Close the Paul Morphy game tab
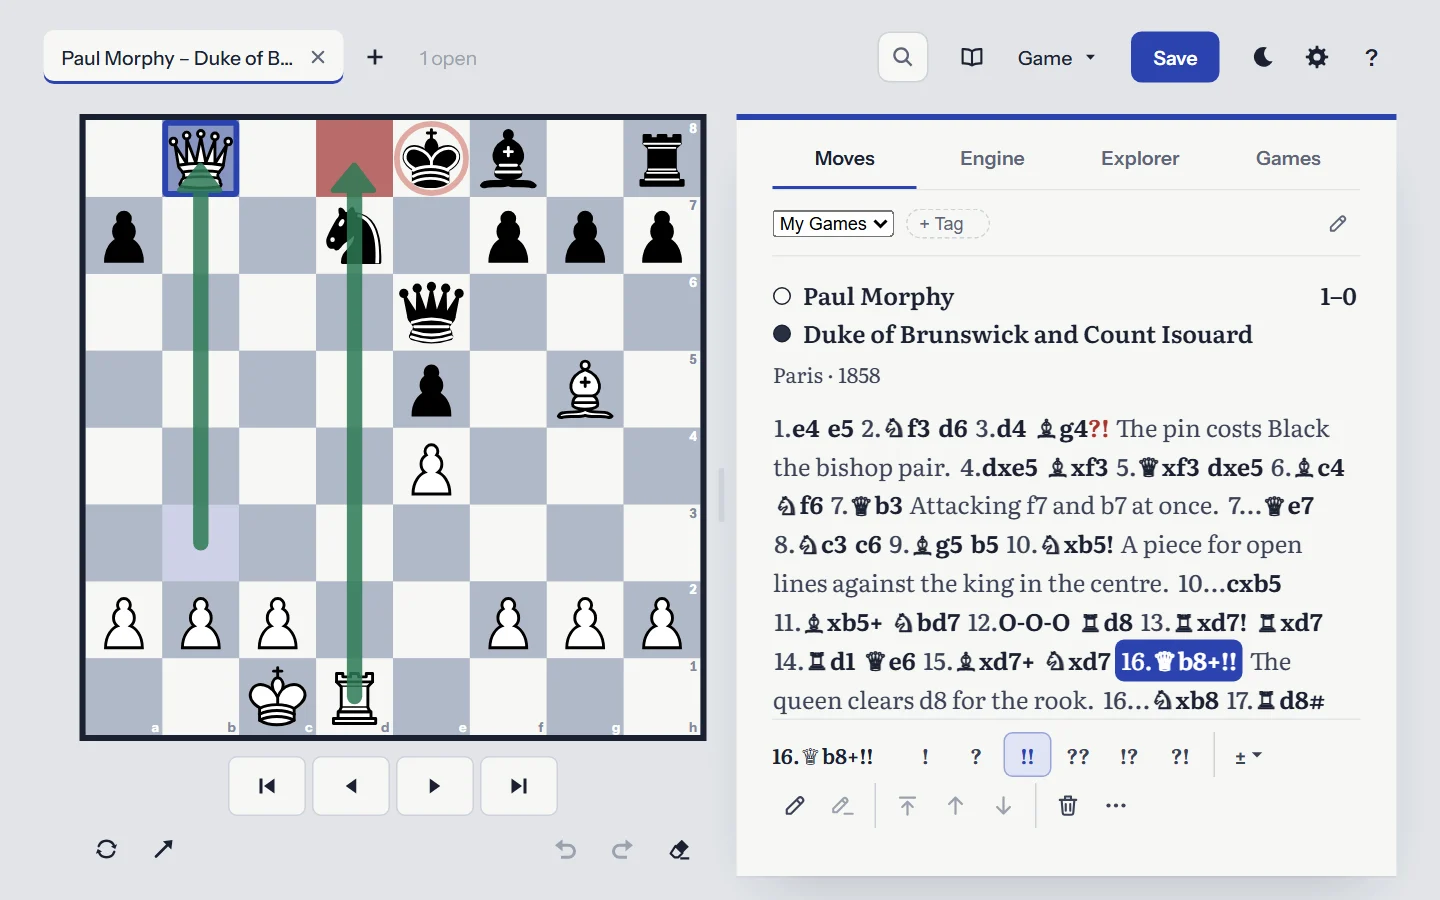1440x900 pixels. coord(318,57)
